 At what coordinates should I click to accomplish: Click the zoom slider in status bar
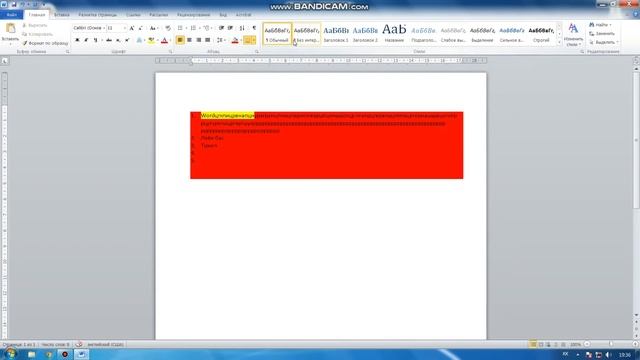611,344
